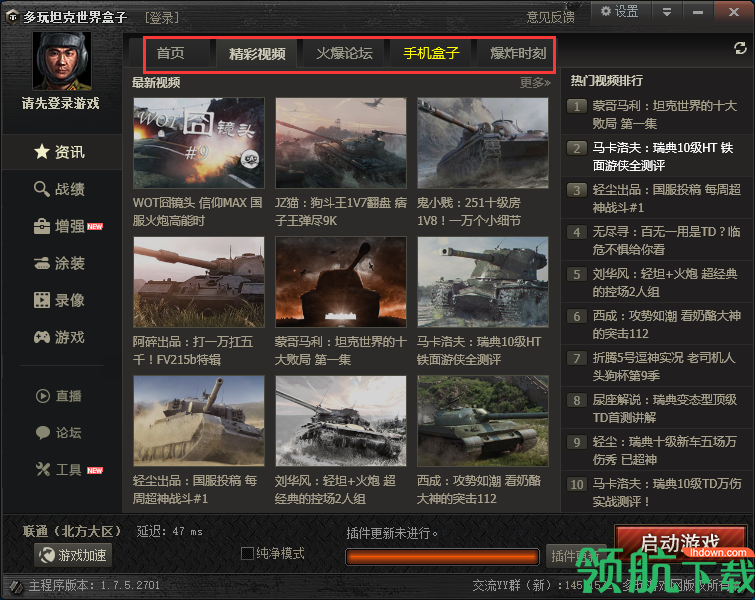This screenshot has height=600, width=755.
Task: Click the 延迟: 47 ms latency text
Action: 169,531
